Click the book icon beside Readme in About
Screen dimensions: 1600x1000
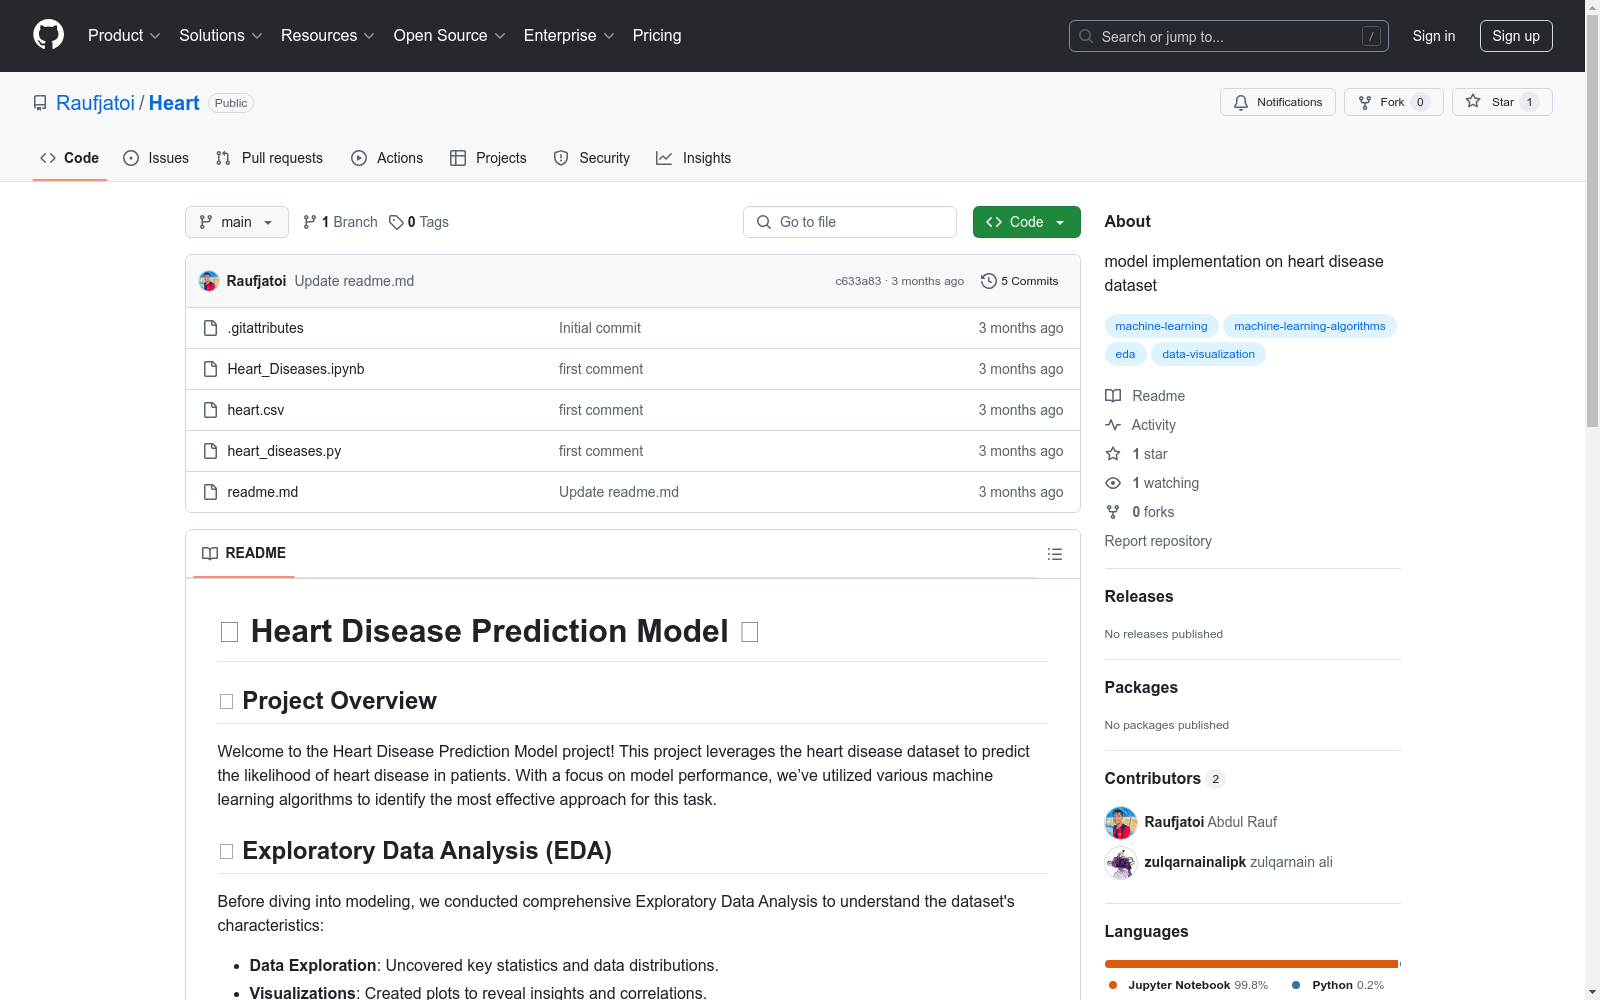tap(1113, 396)
